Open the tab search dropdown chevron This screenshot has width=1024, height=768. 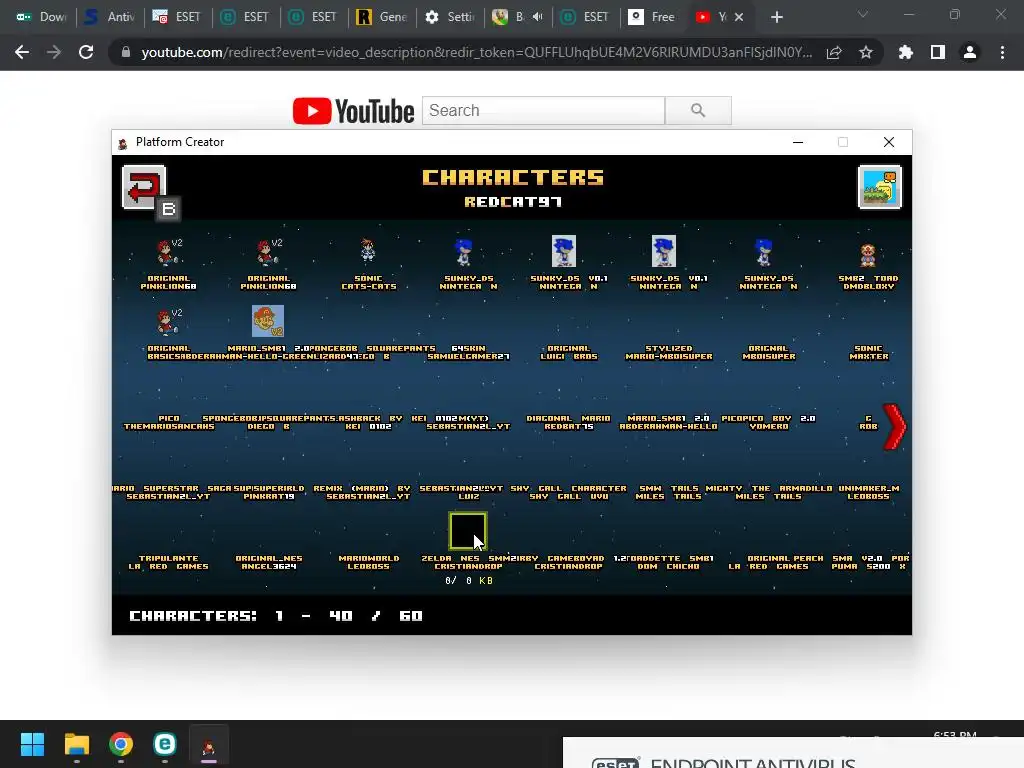(x=863, y=14)
